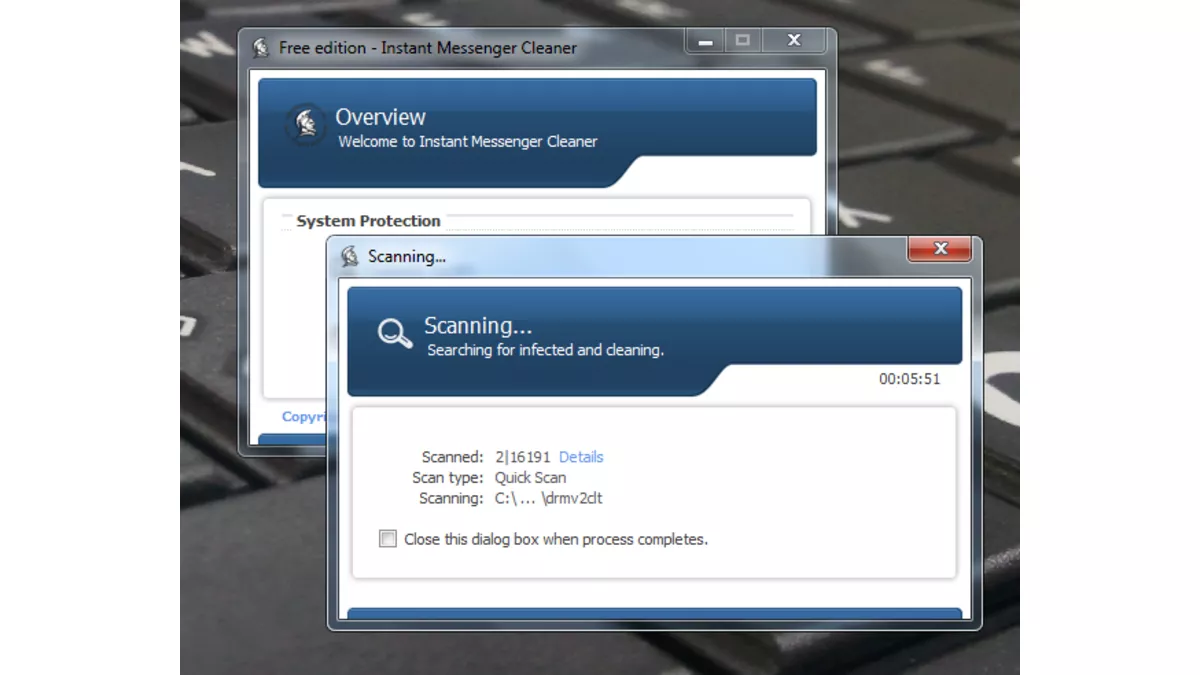Viewport: 1200px width, 675px height.
Task: Click the spartan helmet icon beside 'Scanning...' caption
Action: tap(350, 257)
